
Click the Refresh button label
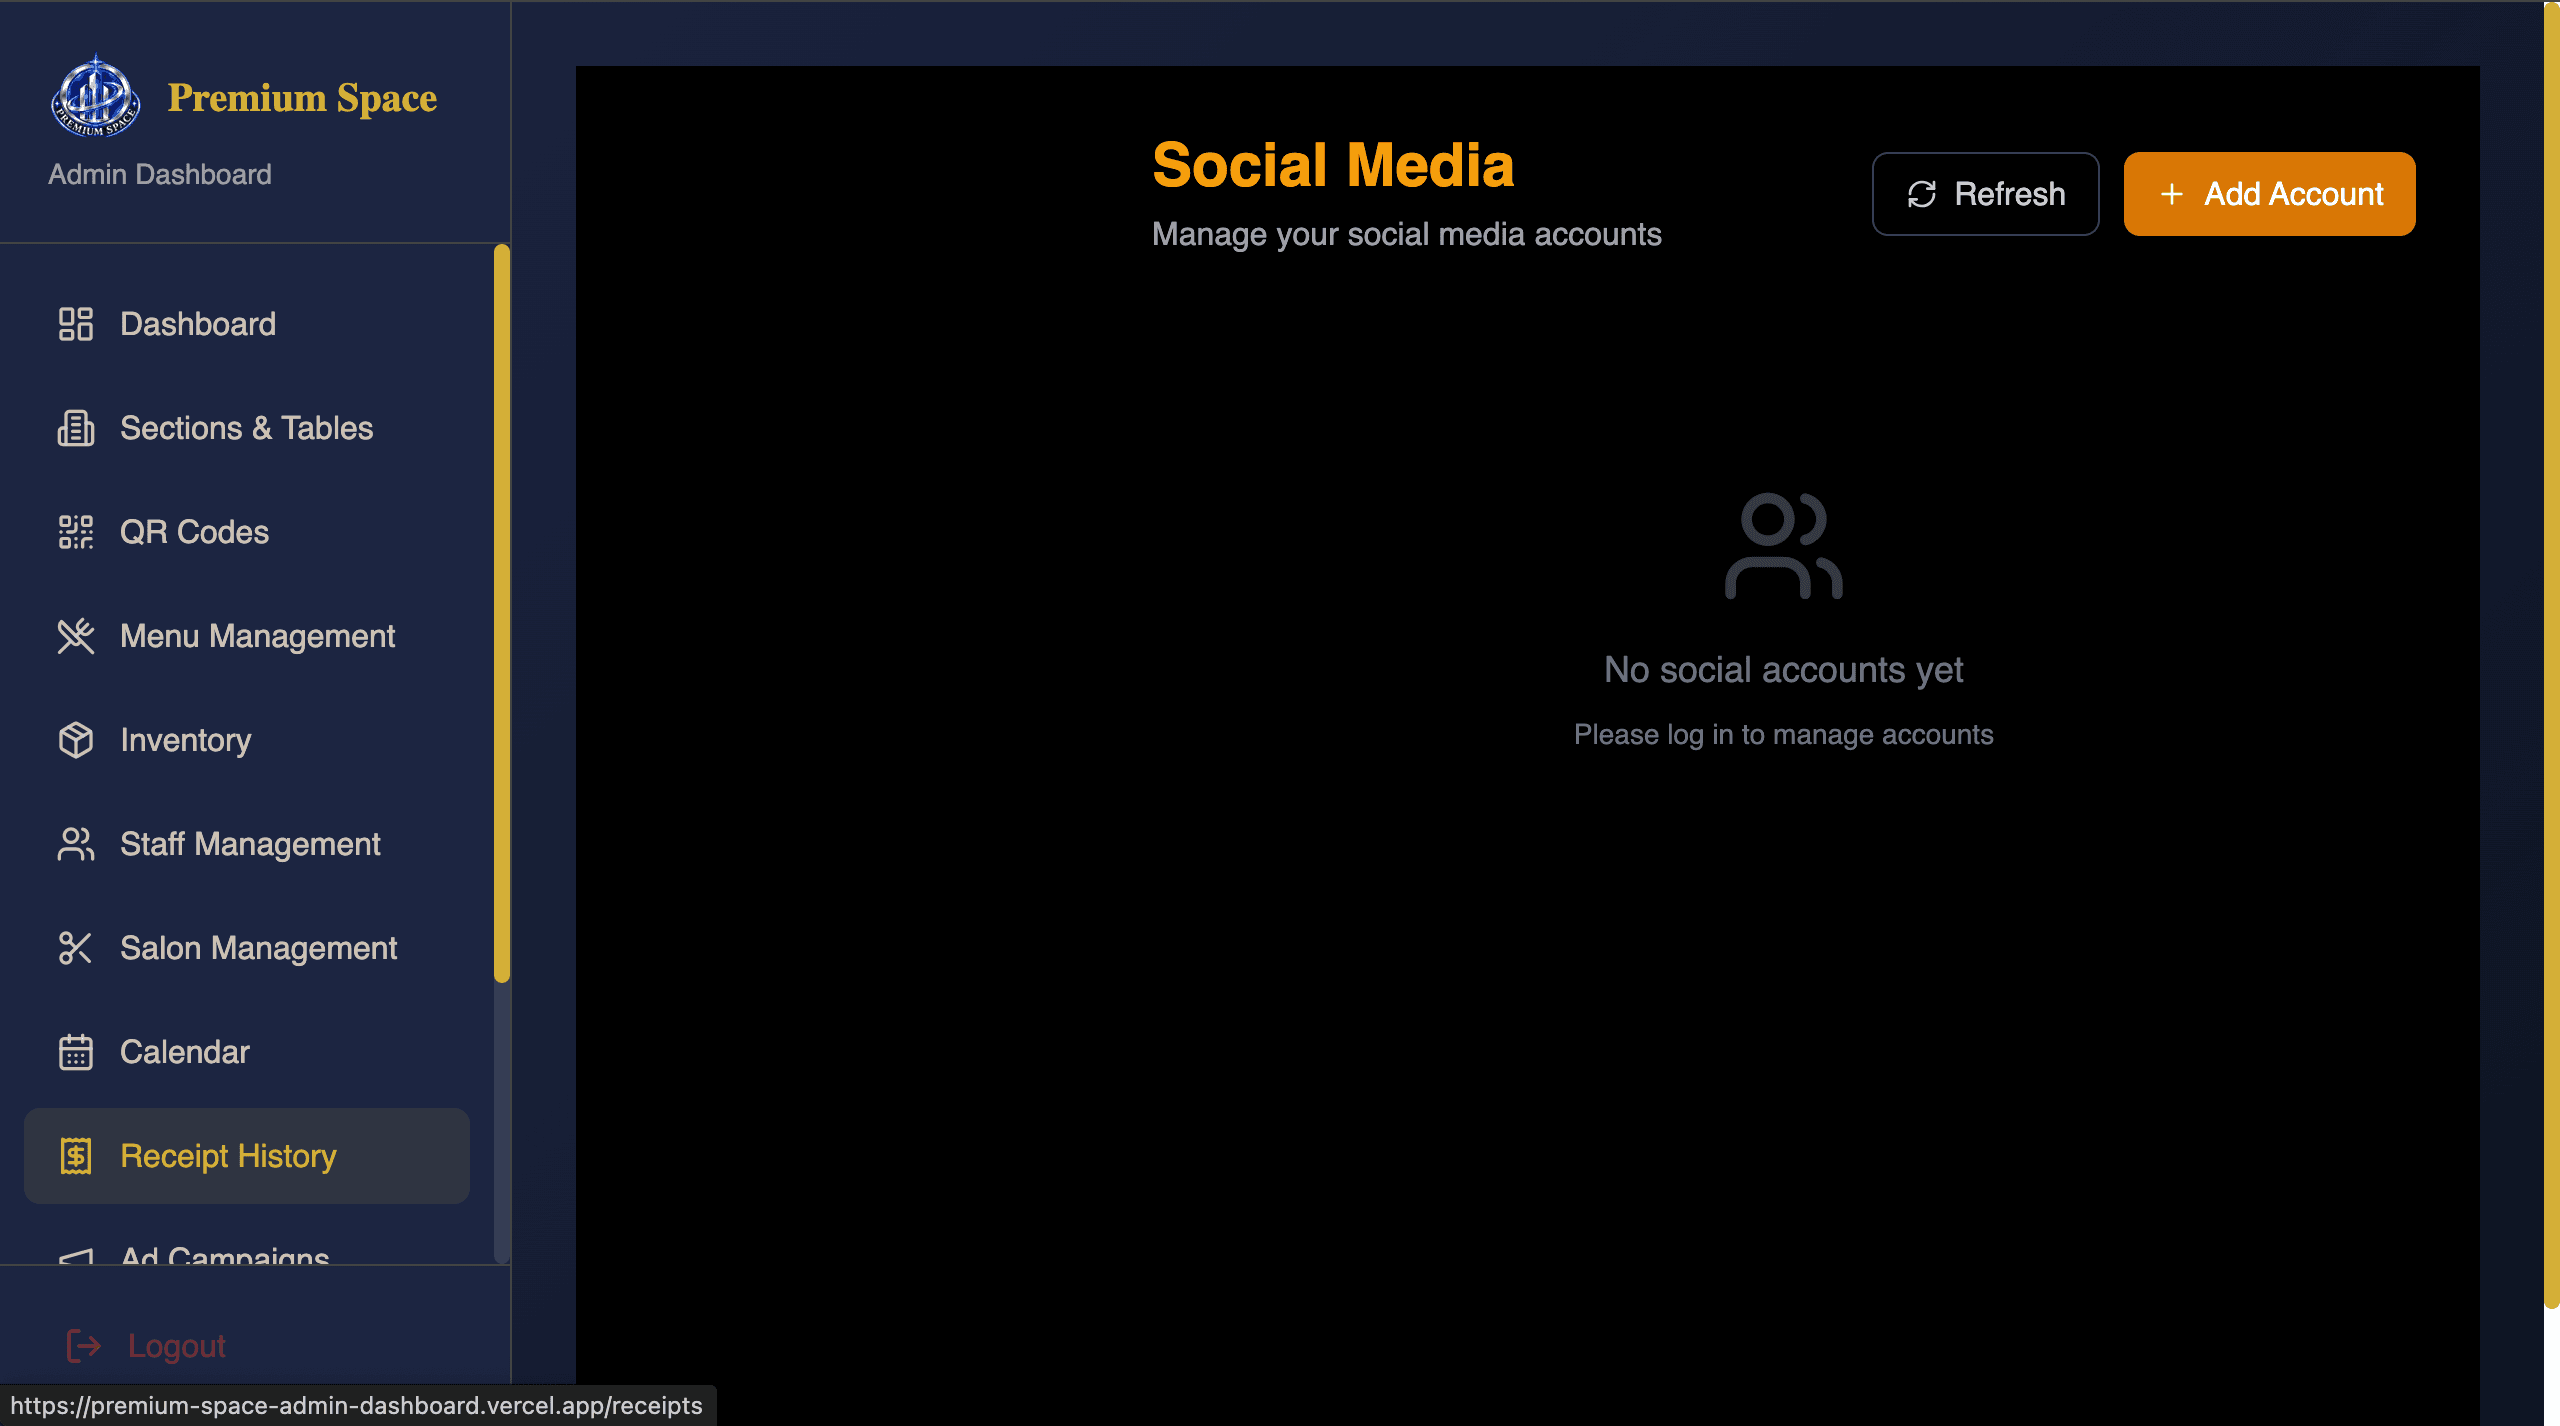2010,194
